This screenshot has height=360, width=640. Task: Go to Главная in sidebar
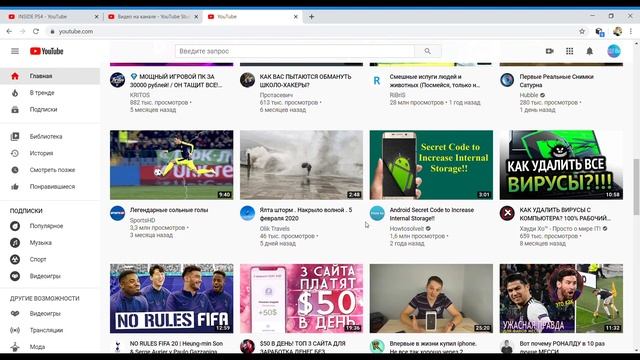pyautogui.click(x=50, y=76)
